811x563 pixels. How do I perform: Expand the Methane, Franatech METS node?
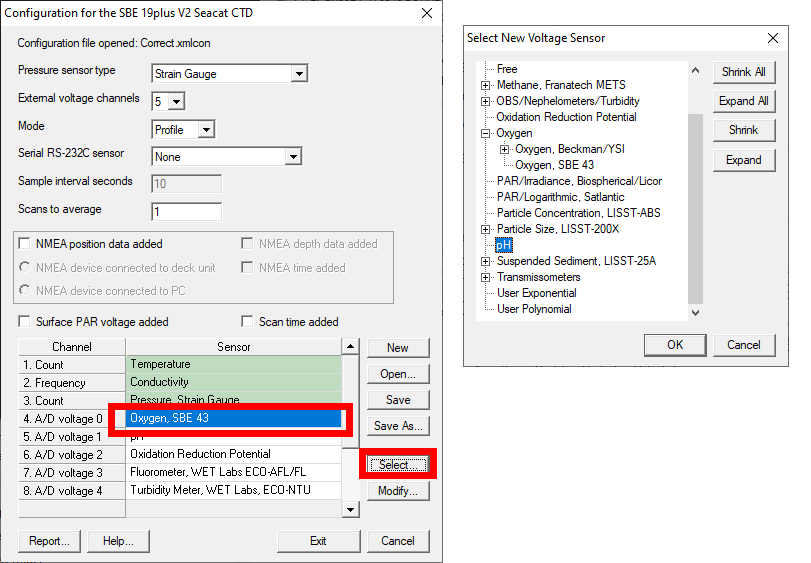tap(486, 85)
